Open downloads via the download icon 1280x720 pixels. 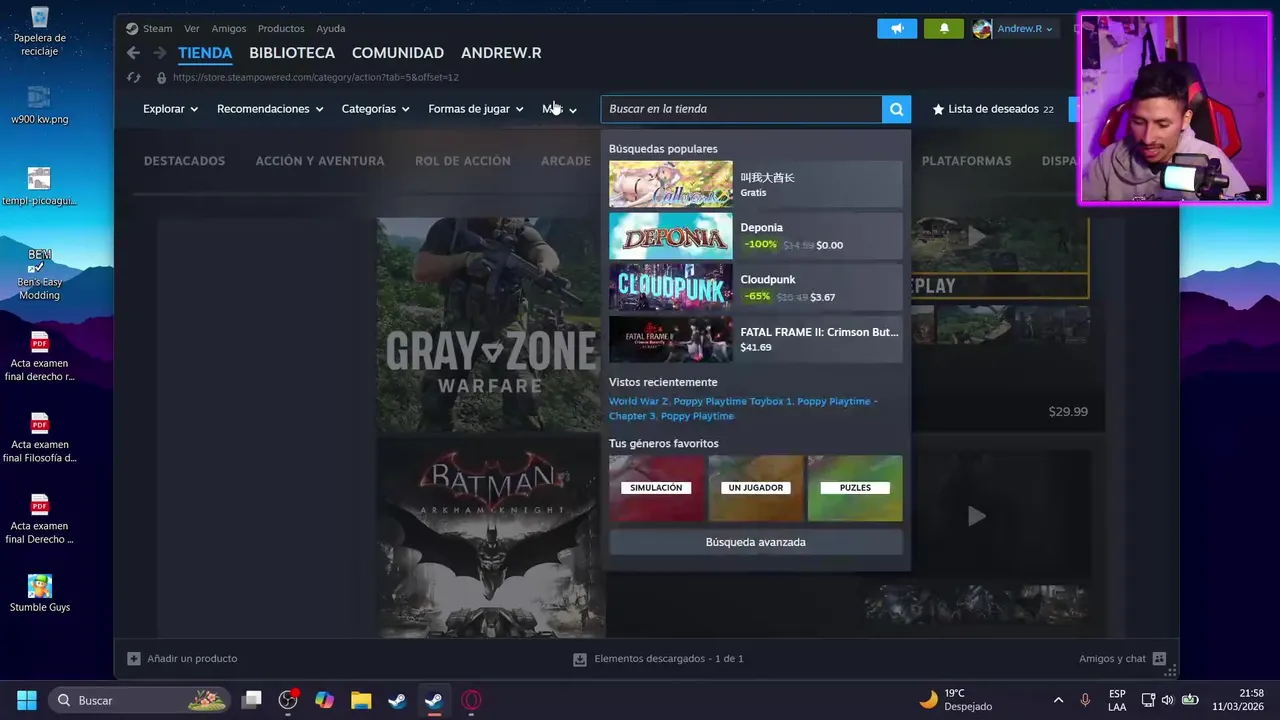580,659
